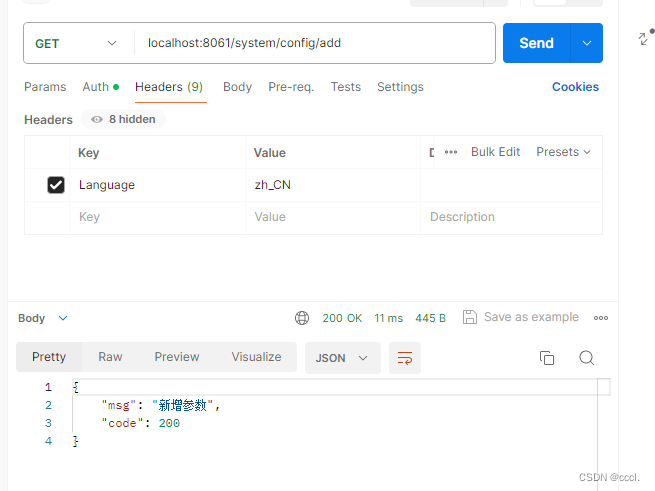The height and width of the screenshot is (491, 655).
Task: Click the copy response icon
Action: click(547, 358)
